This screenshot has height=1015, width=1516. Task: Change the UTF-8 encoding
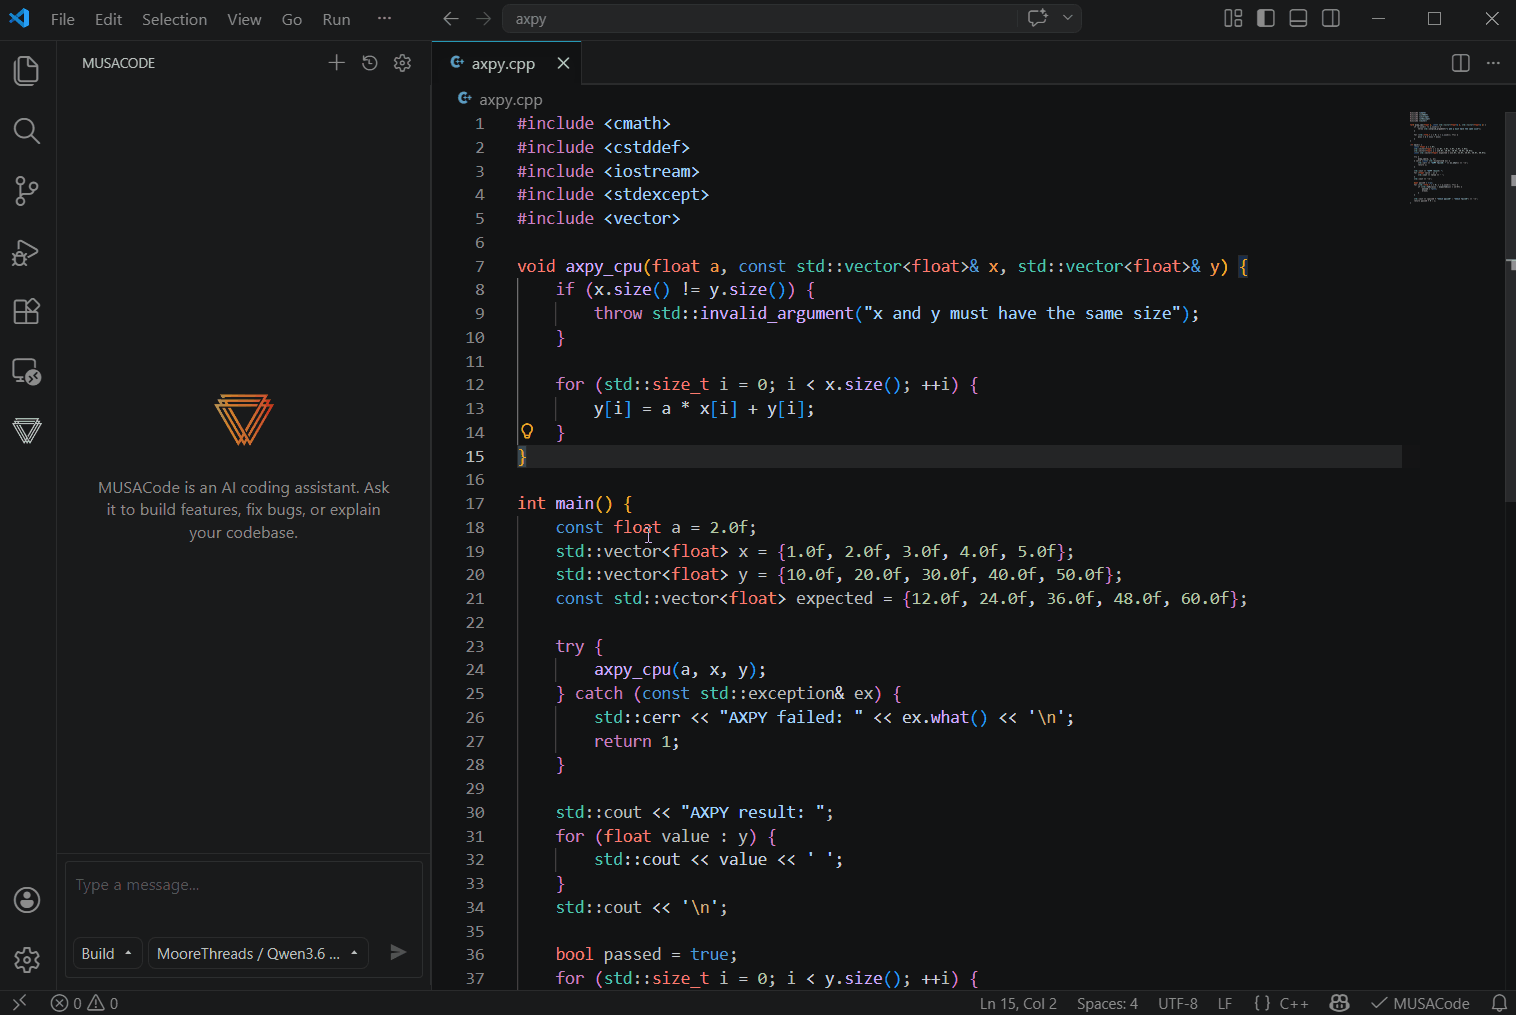(x=1178, y=1003)
